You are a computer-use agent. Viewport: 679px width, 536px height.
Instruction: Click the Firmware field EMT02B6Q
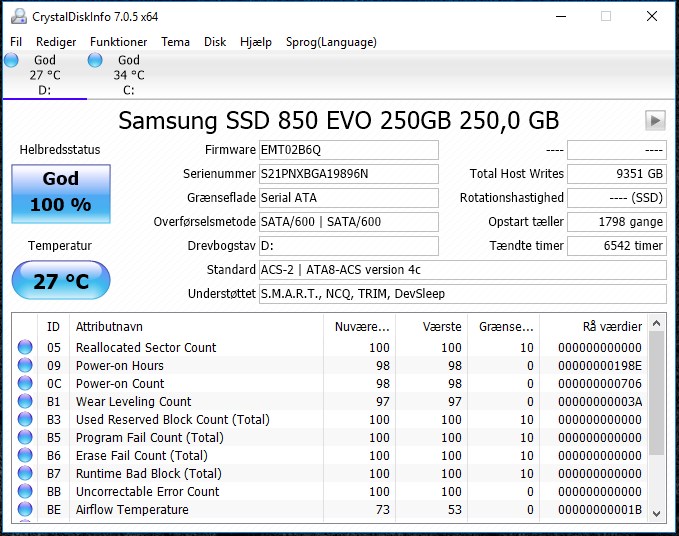click(x=349, y=150)
